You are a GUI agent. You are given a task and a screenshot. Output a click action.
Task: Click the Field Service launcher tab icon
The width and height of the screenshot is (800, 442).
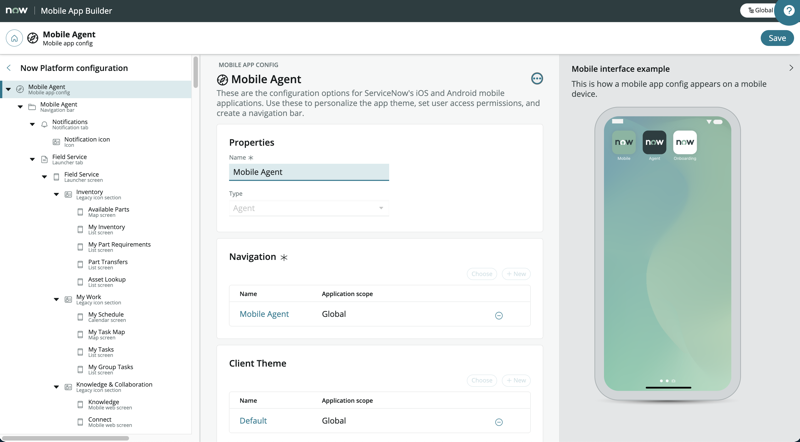click(44, 159)
